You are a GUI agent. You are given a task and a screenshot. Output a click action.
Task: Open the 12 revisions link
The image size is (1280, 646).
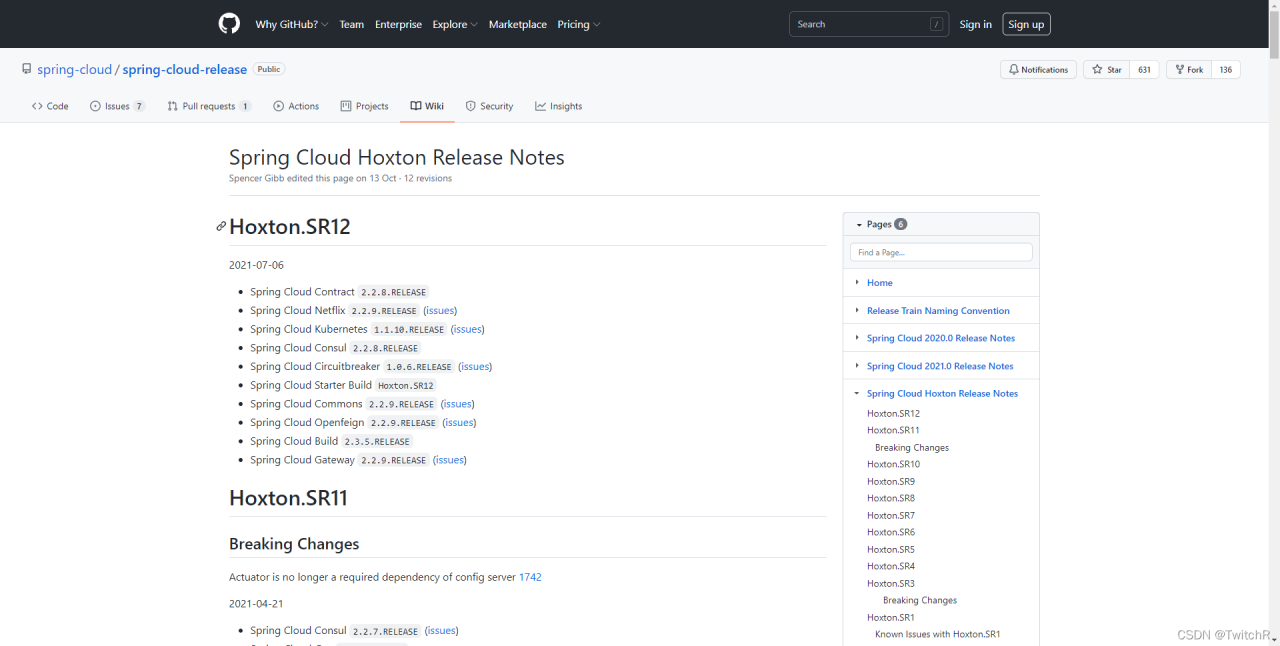(x=428, y=178)
